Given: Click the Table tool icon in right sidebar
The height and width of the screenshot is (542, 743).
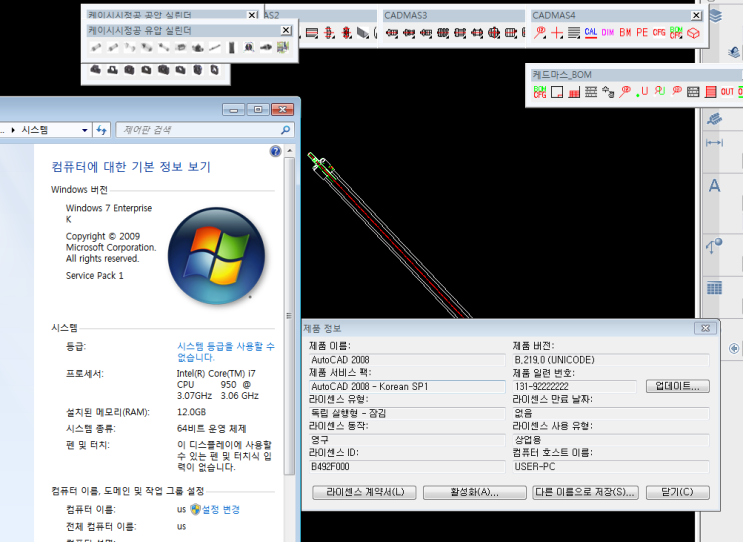Looking at the screenshot, I should [714, 288].
